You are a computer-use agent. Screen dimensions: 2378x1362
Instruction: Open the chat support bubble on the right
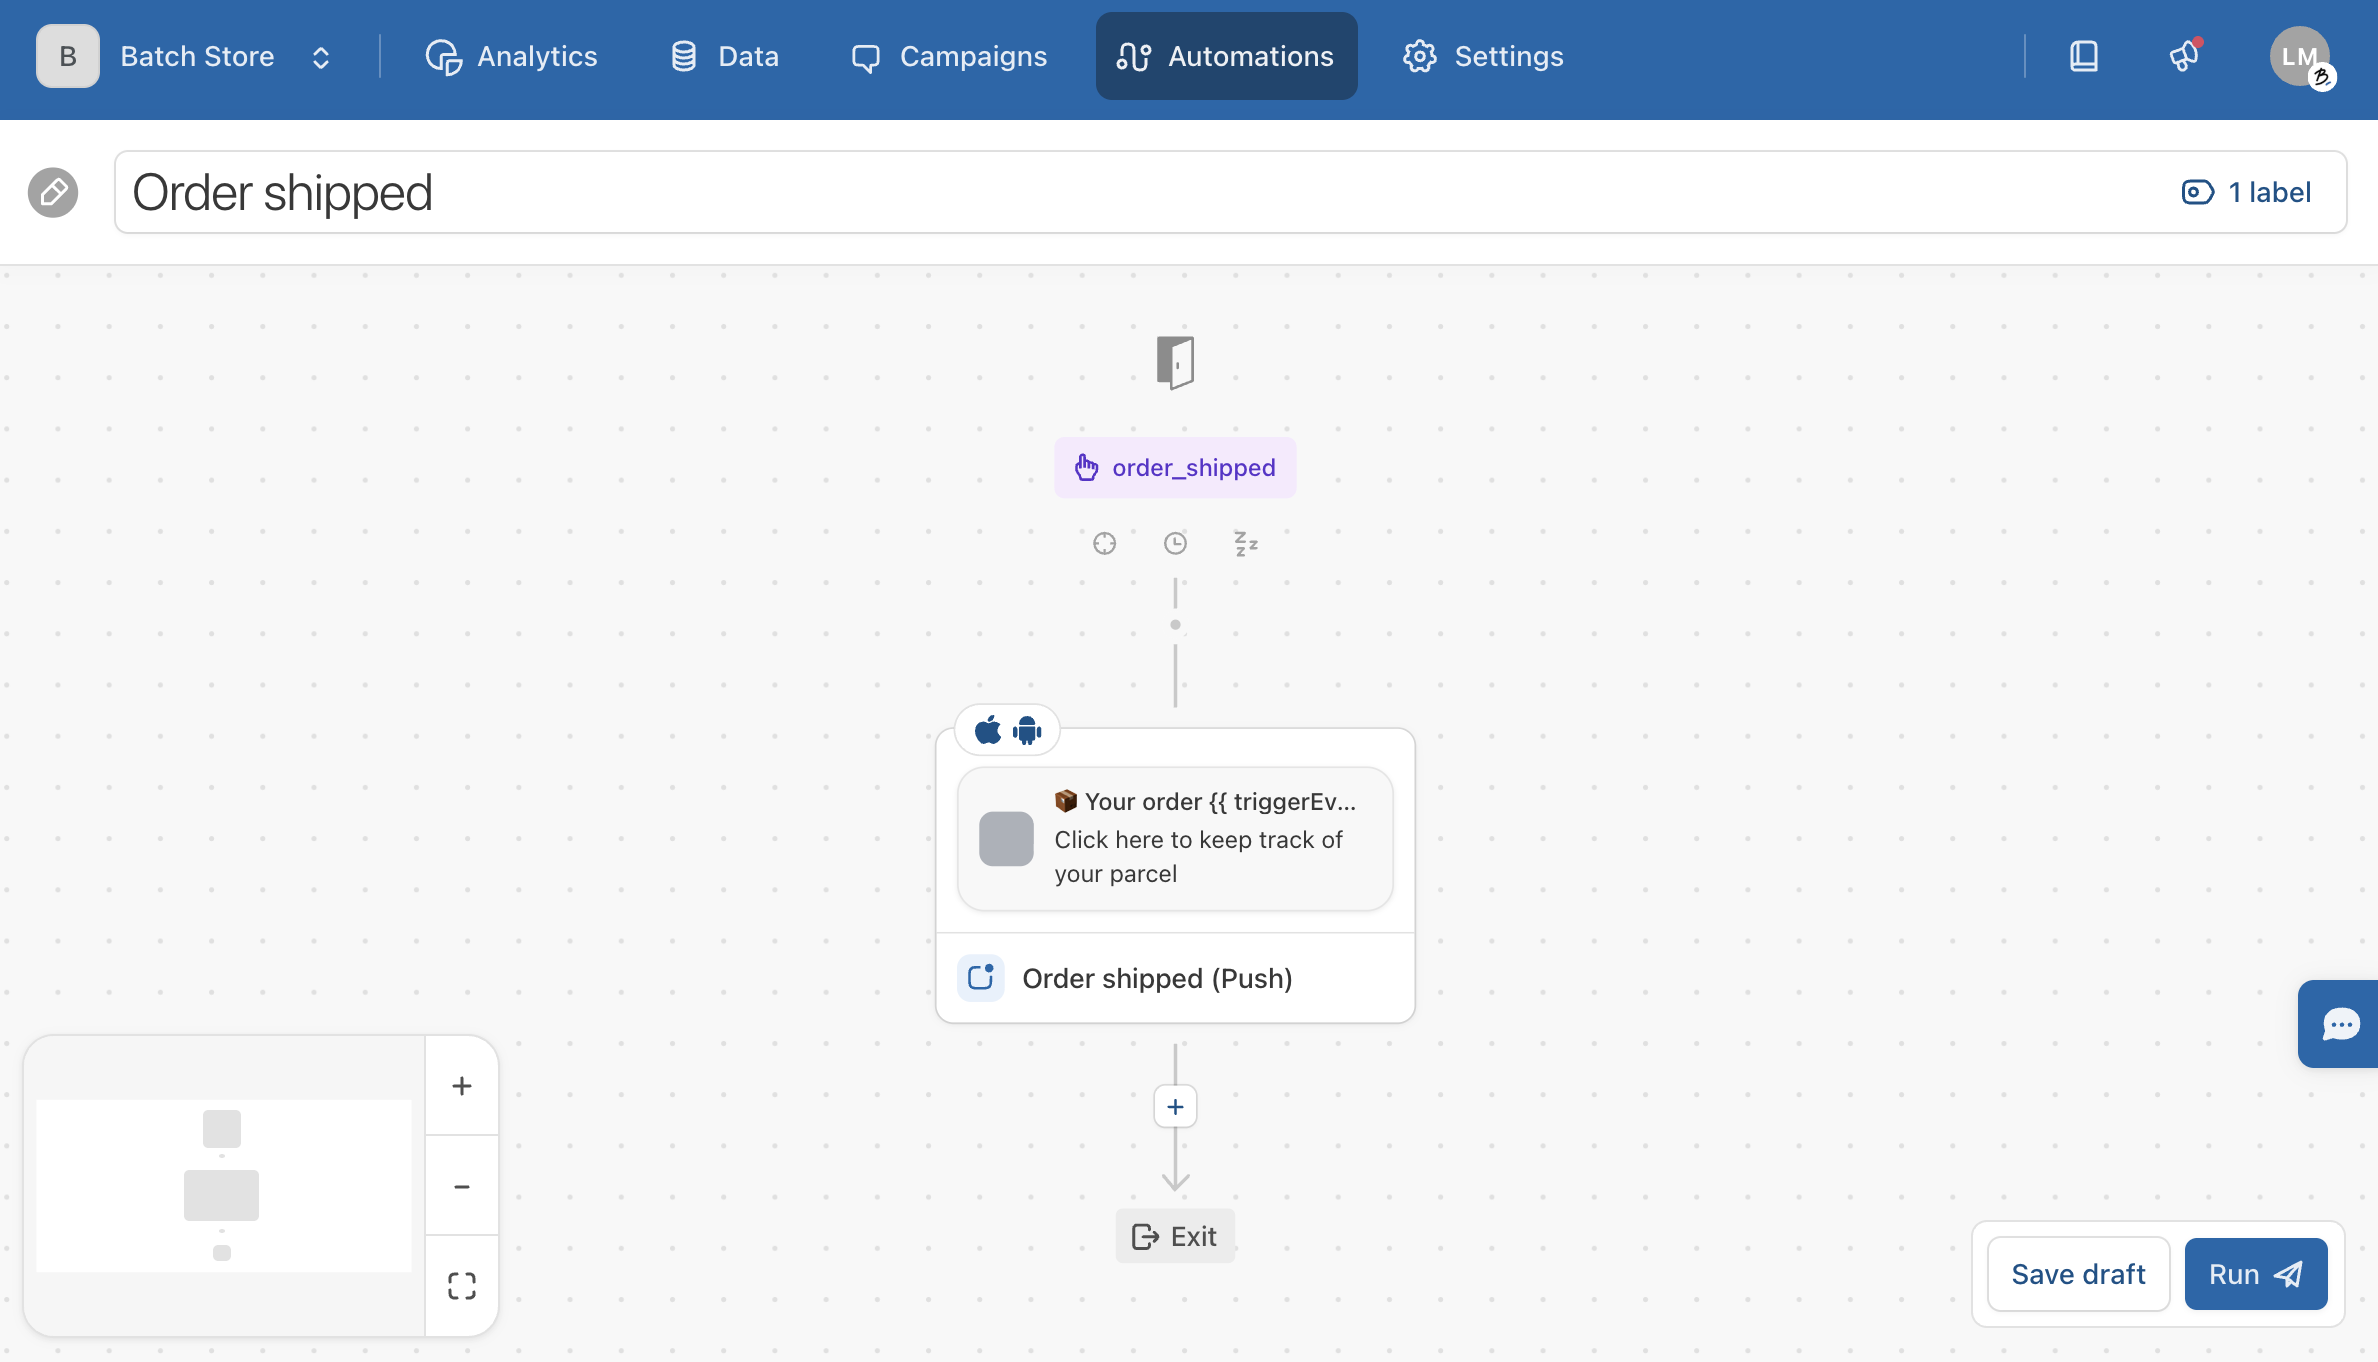[2340, 1024]
